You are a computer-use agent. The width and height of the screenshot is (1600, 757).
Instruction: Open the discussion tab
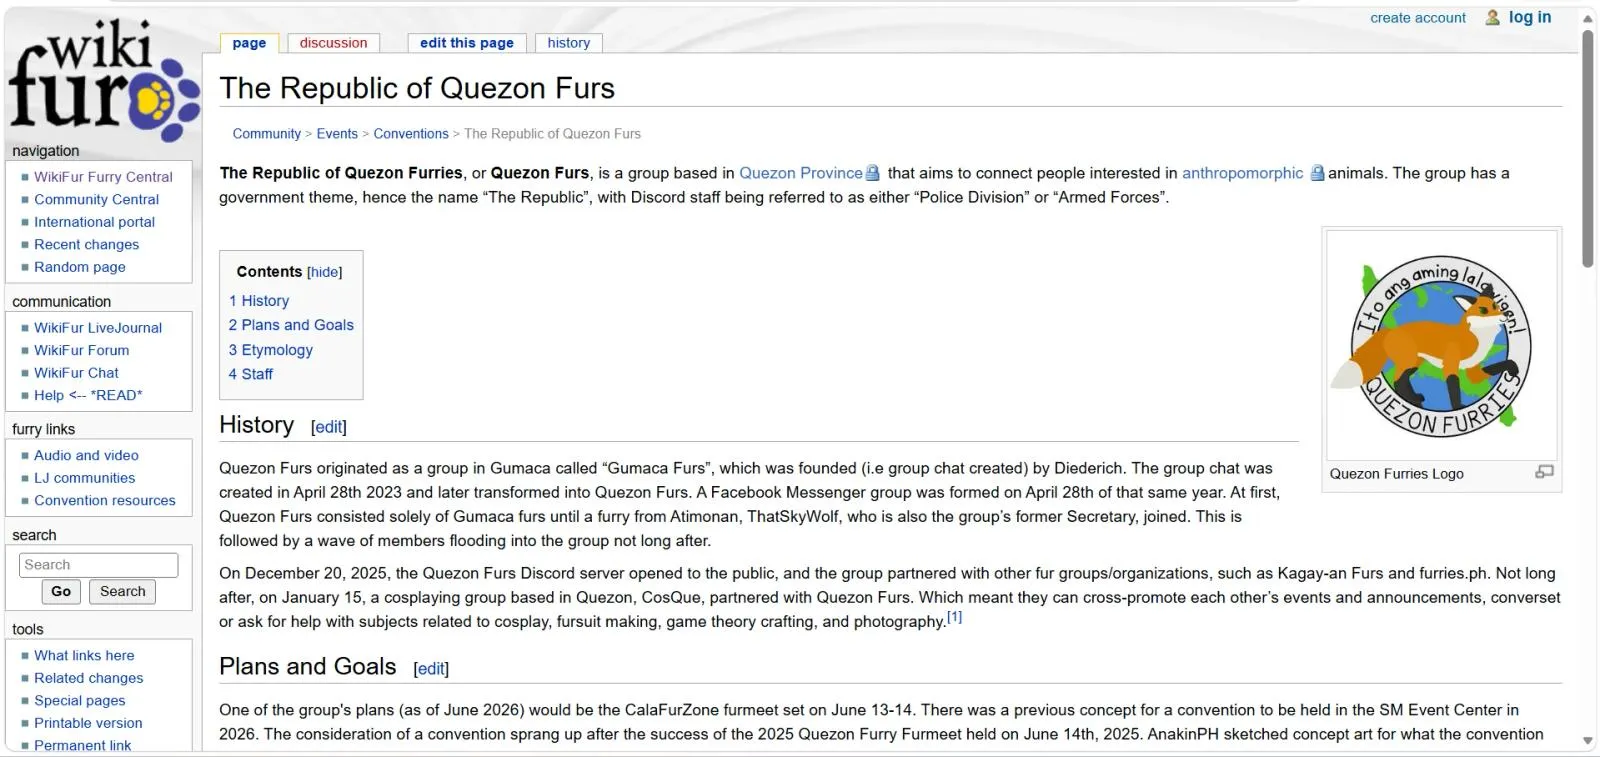click(333, 43)
